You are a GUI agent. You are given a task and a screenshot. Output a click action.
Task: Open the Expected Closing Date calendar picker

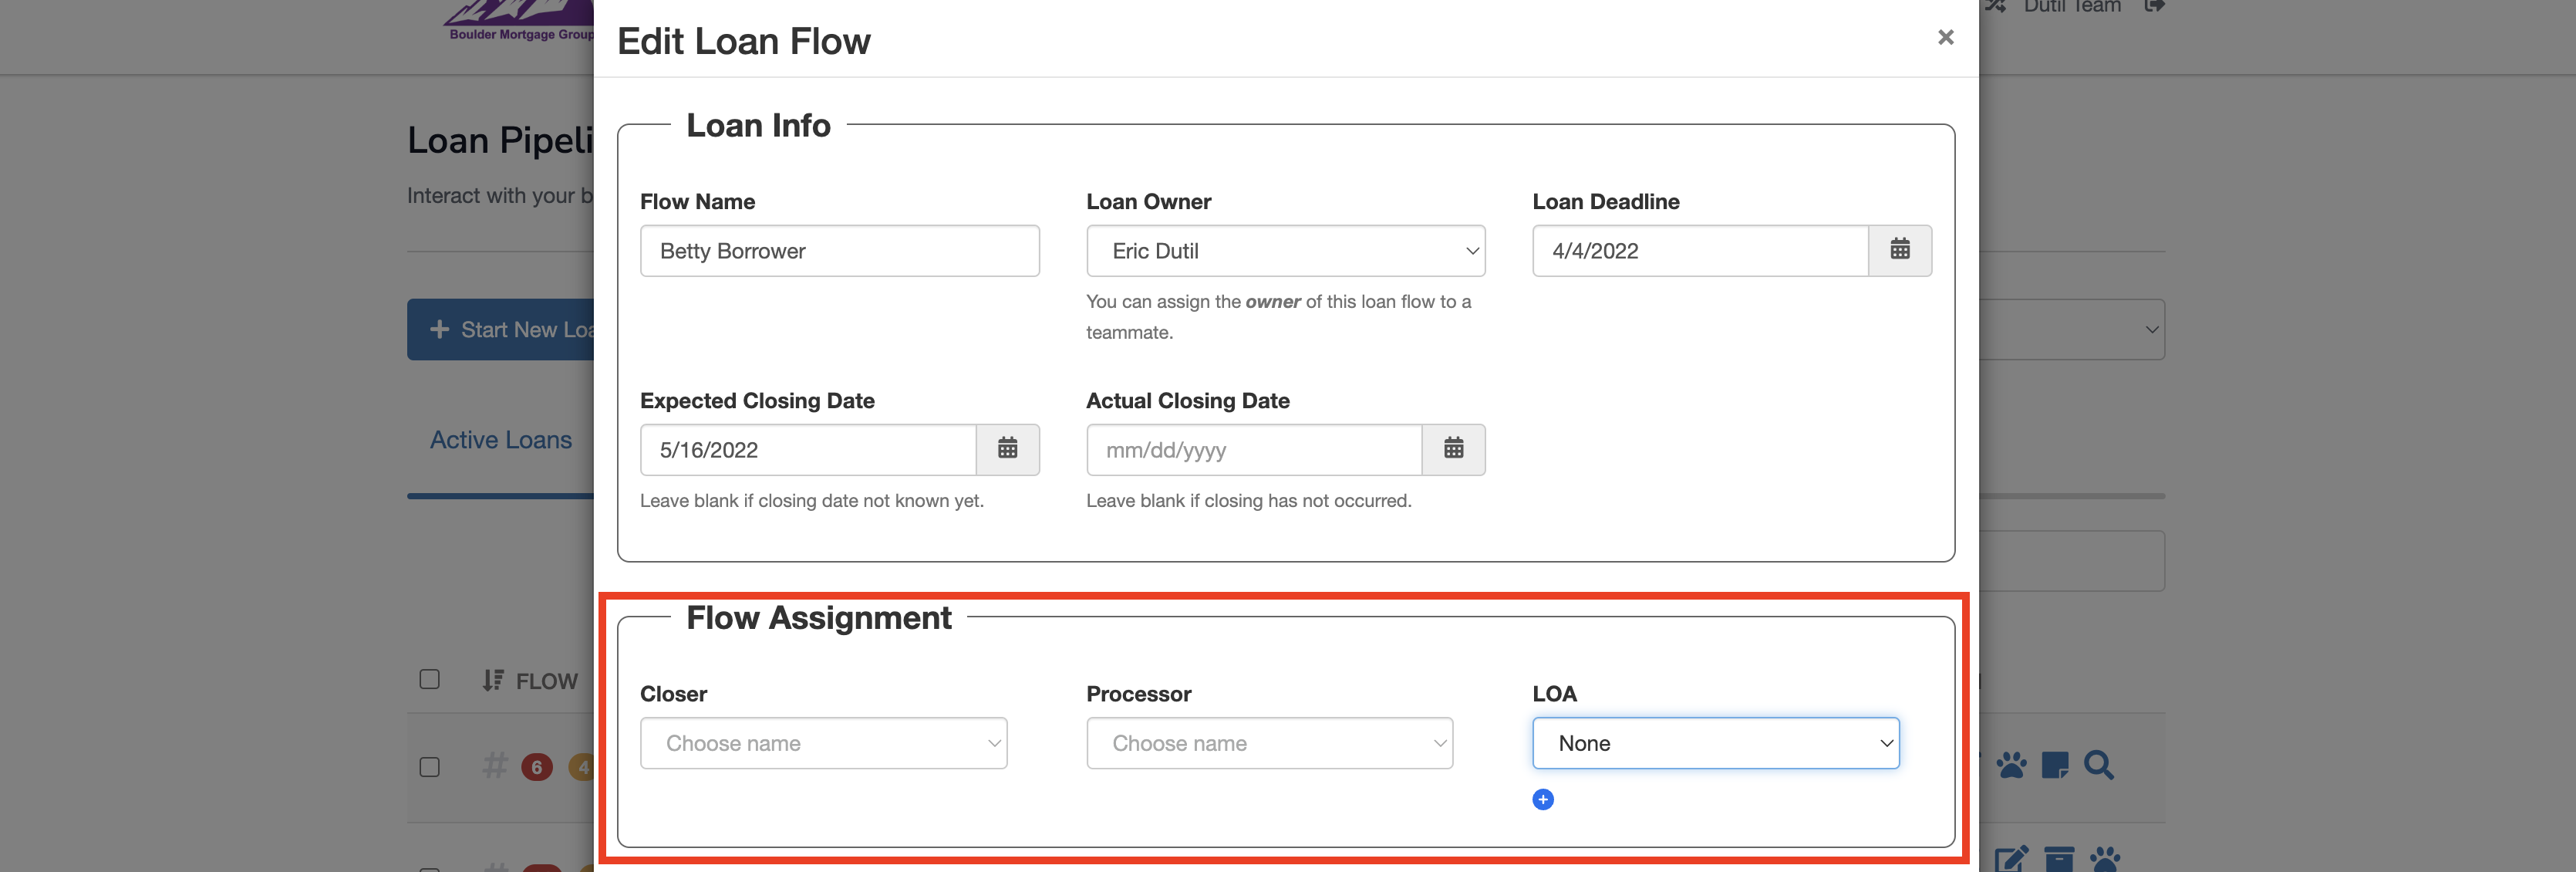1007,449
